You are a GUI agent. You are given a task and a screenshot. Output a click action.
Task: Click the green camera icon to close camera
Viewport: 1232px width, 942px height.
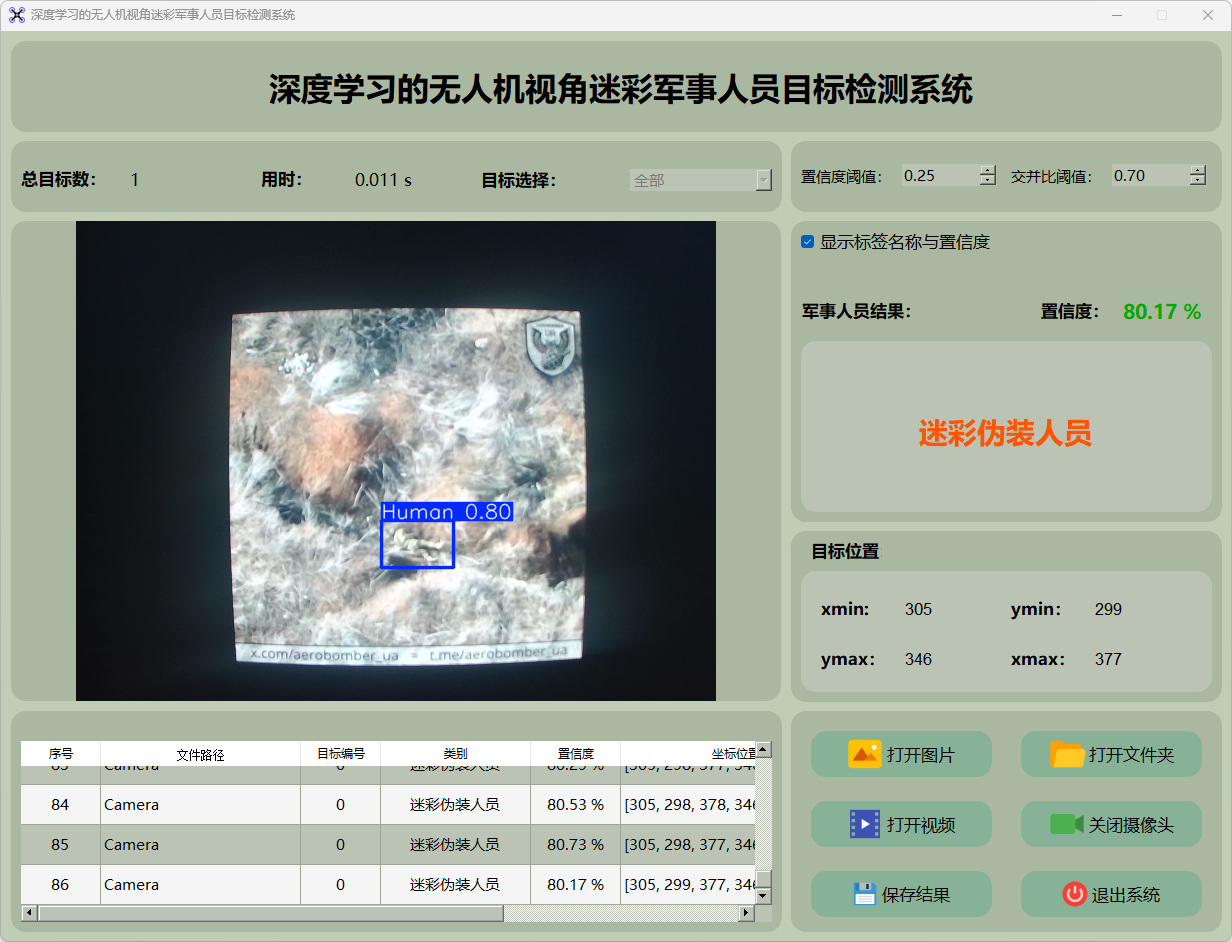[x=1066, y=824]
